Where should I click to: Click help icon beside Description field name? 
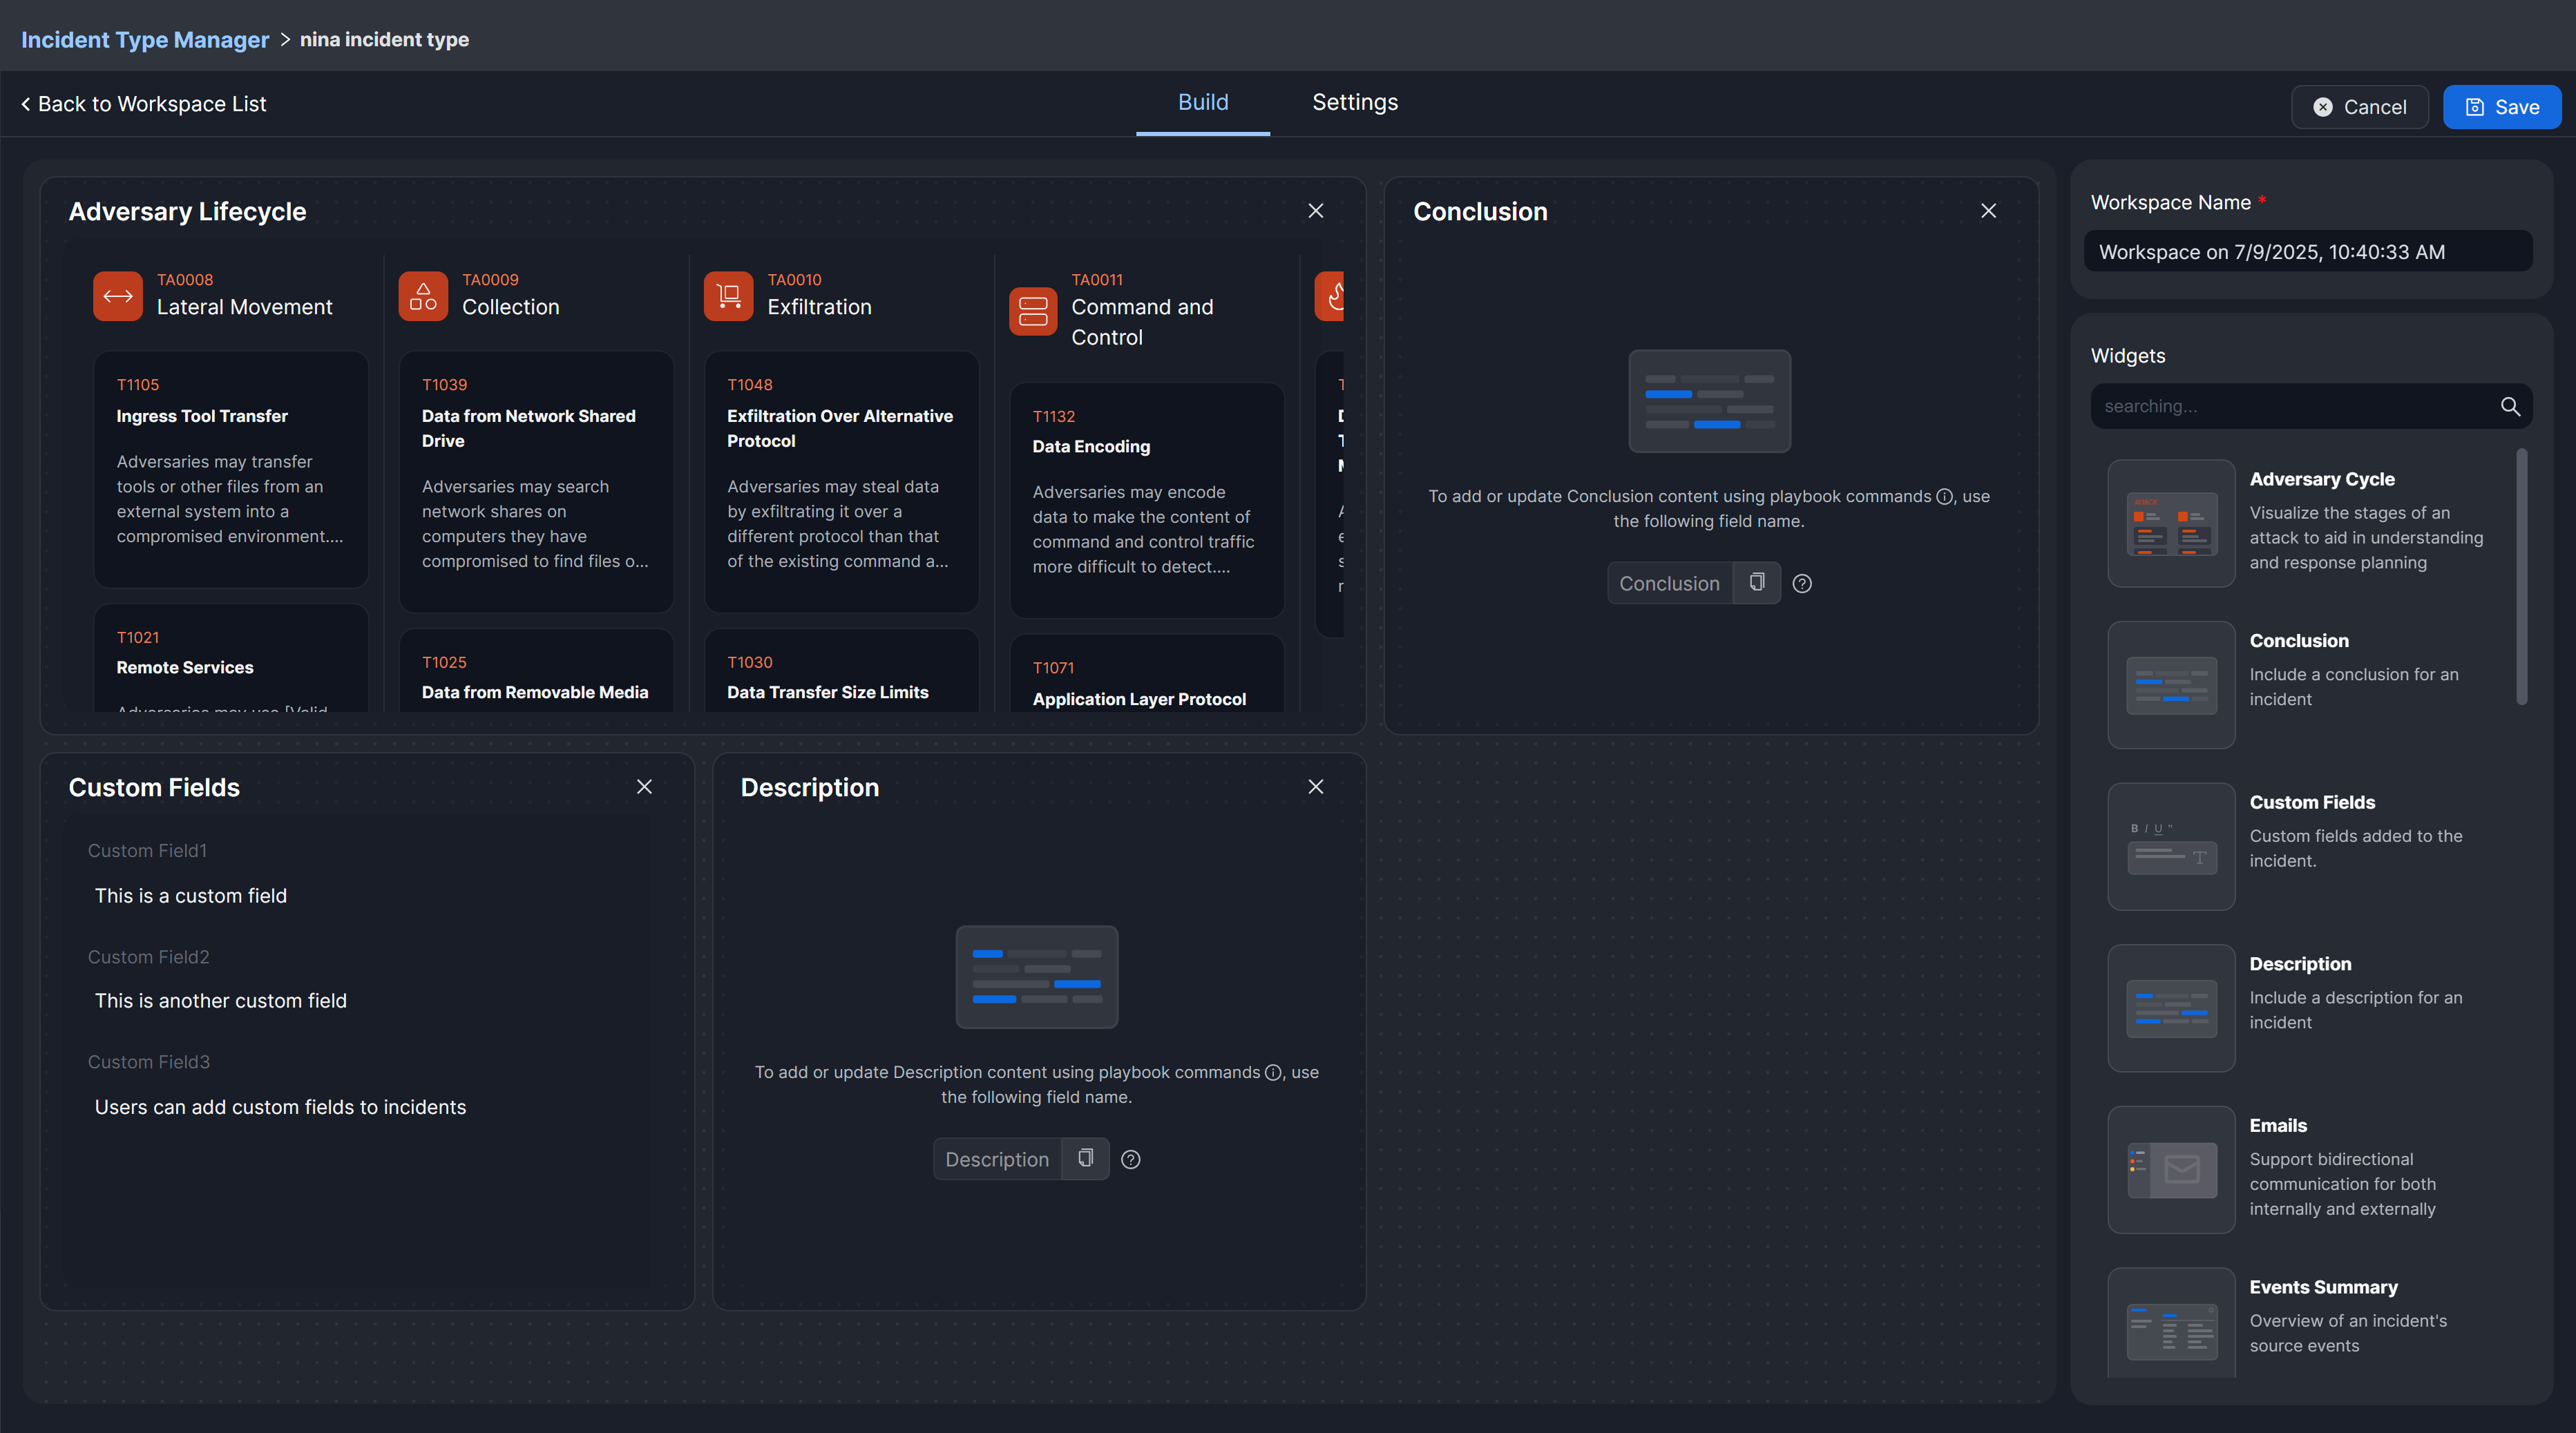pos(1131,1160)
